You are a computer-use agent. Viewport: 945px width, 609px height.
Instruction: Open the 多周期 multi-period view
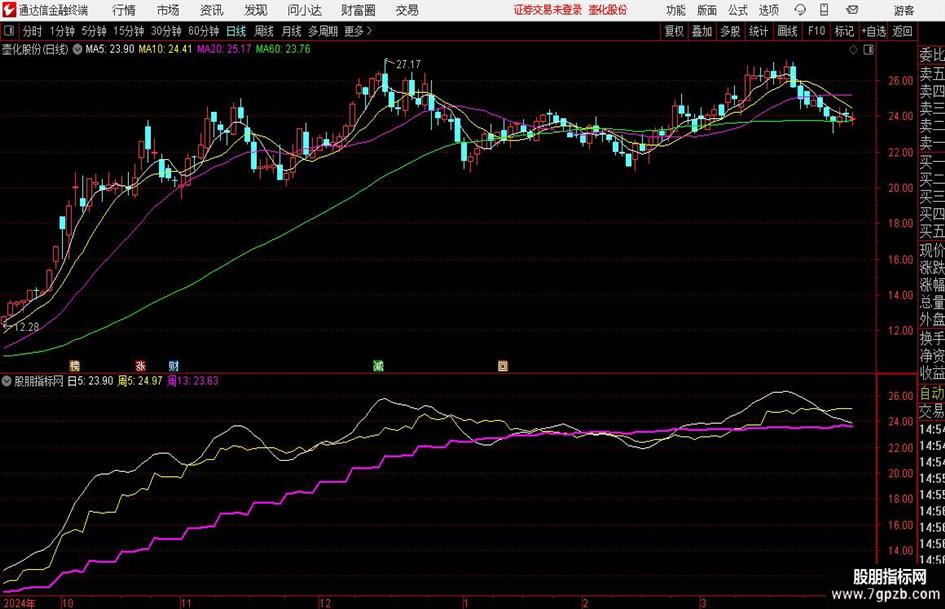tap(323, 31)
